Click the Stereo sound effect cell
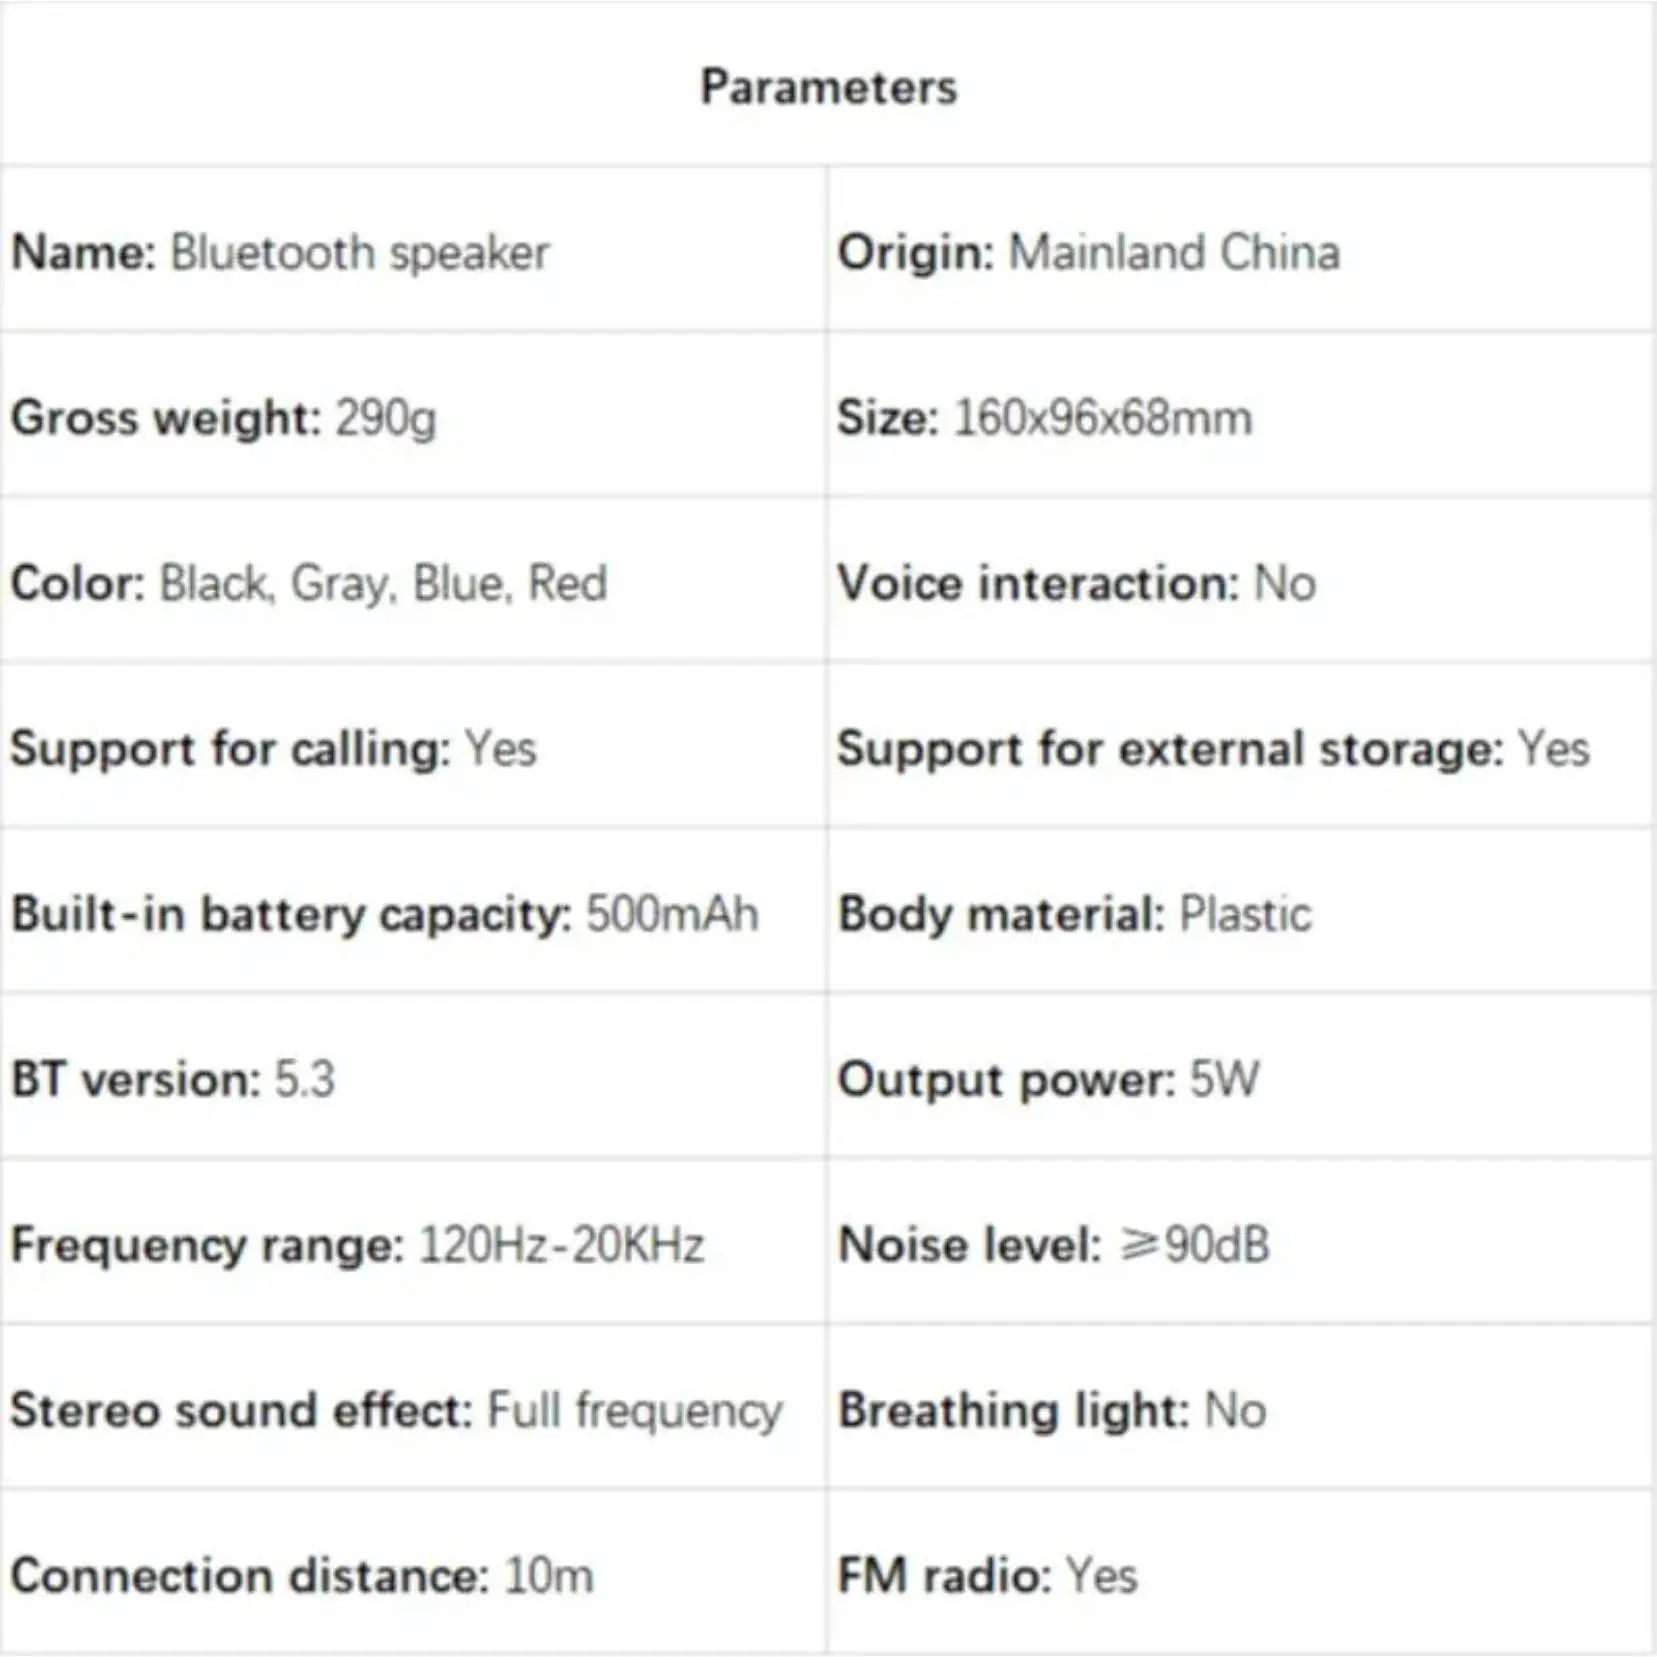The width and height of the screenshot is (1657, 1657). click(x=396, y=1410)
